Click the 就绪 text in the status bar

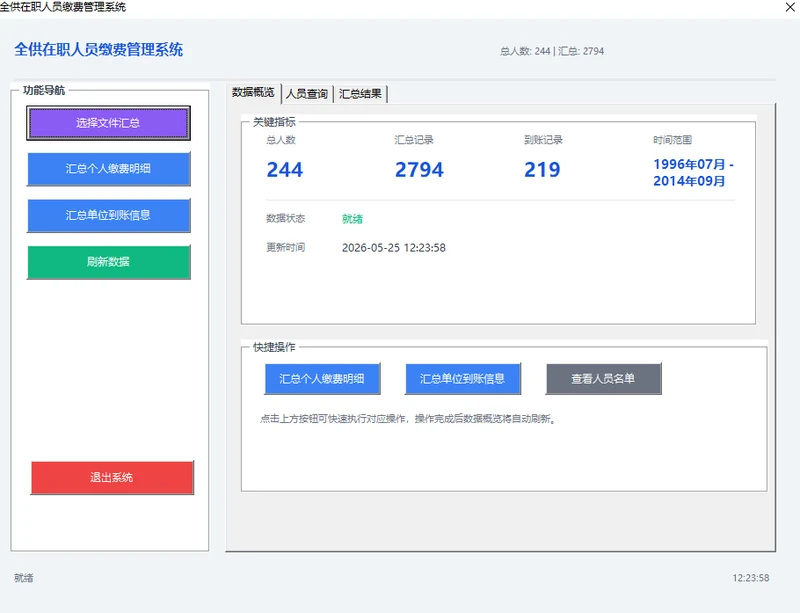[x=23, y=578]
